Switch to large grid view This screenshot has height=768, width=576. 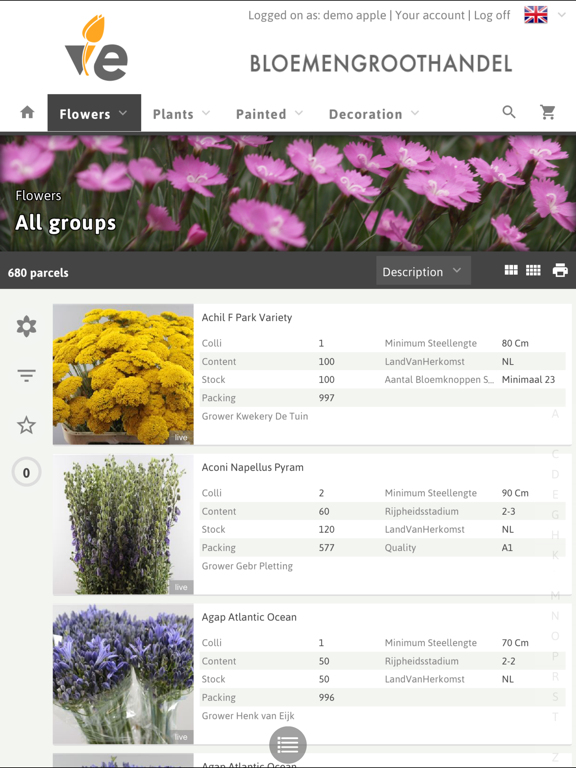point(511,270)
